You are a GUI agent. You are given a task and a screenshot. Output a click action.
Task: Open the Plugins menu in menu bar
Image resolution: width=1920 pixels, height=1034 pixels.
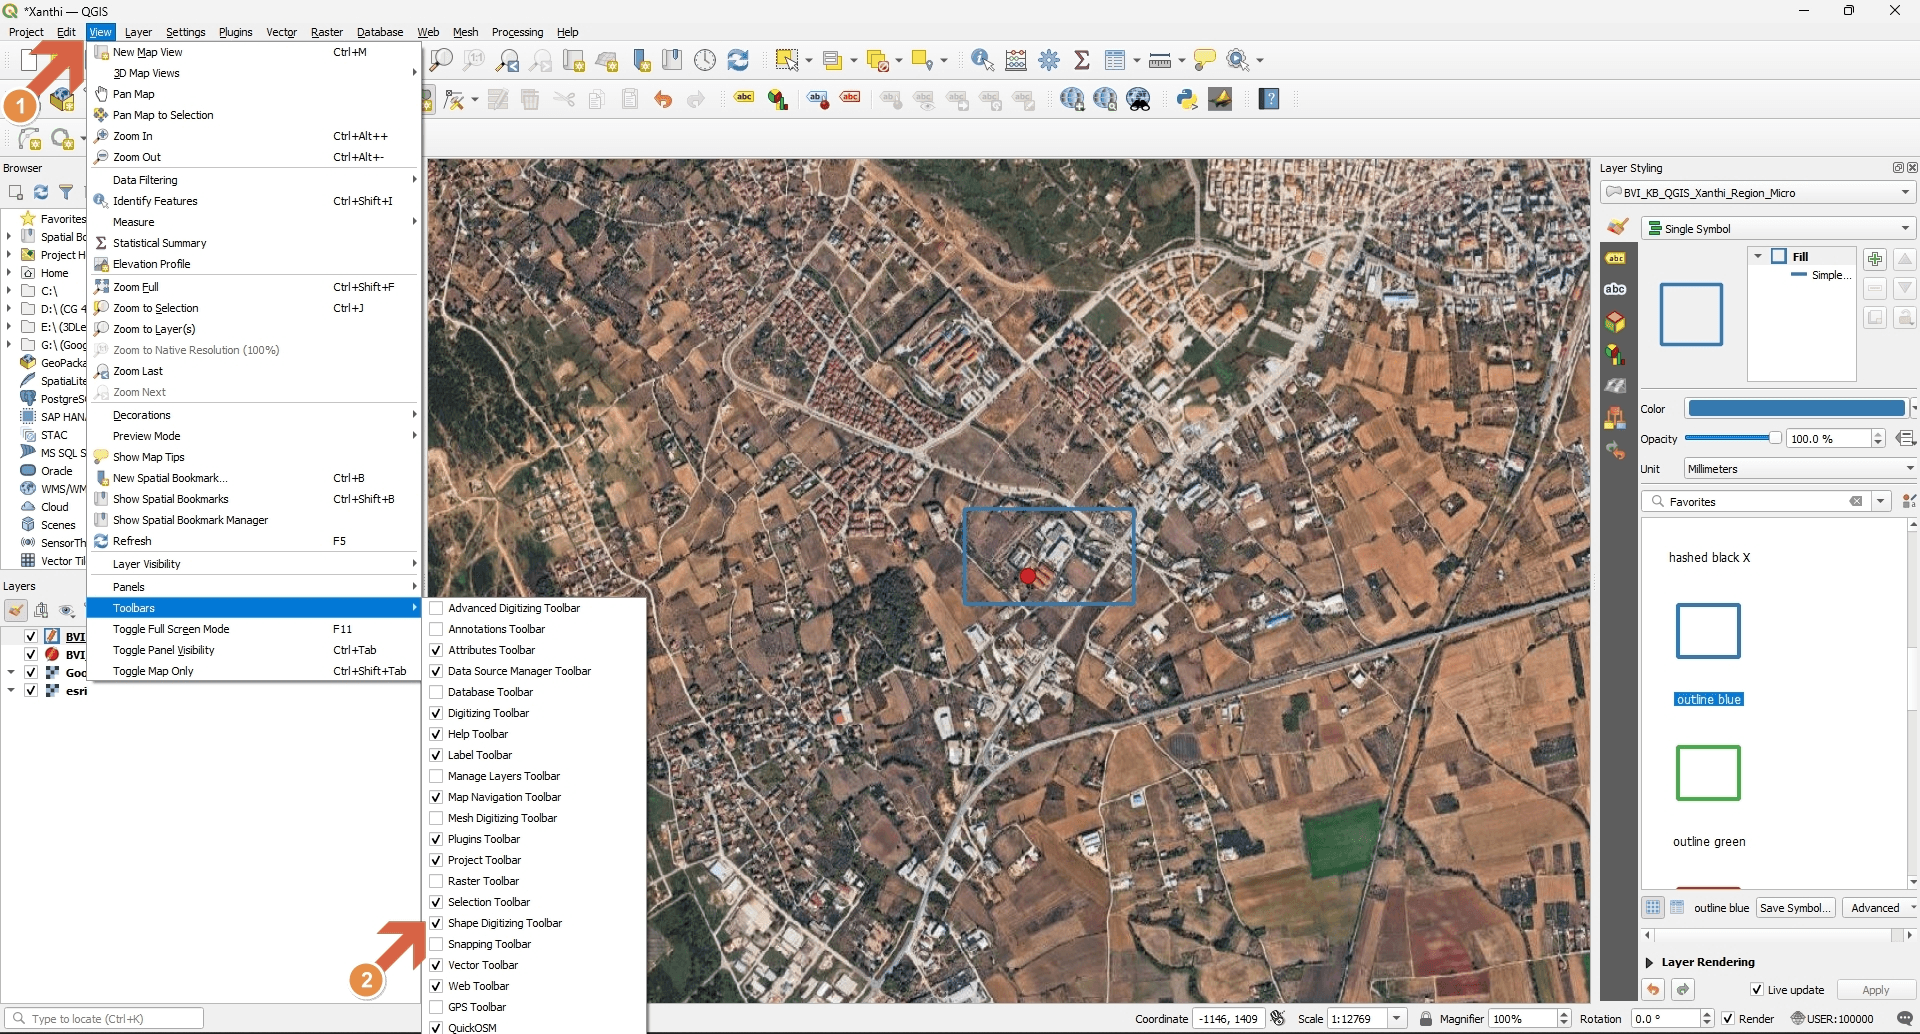tap(236, 32)
